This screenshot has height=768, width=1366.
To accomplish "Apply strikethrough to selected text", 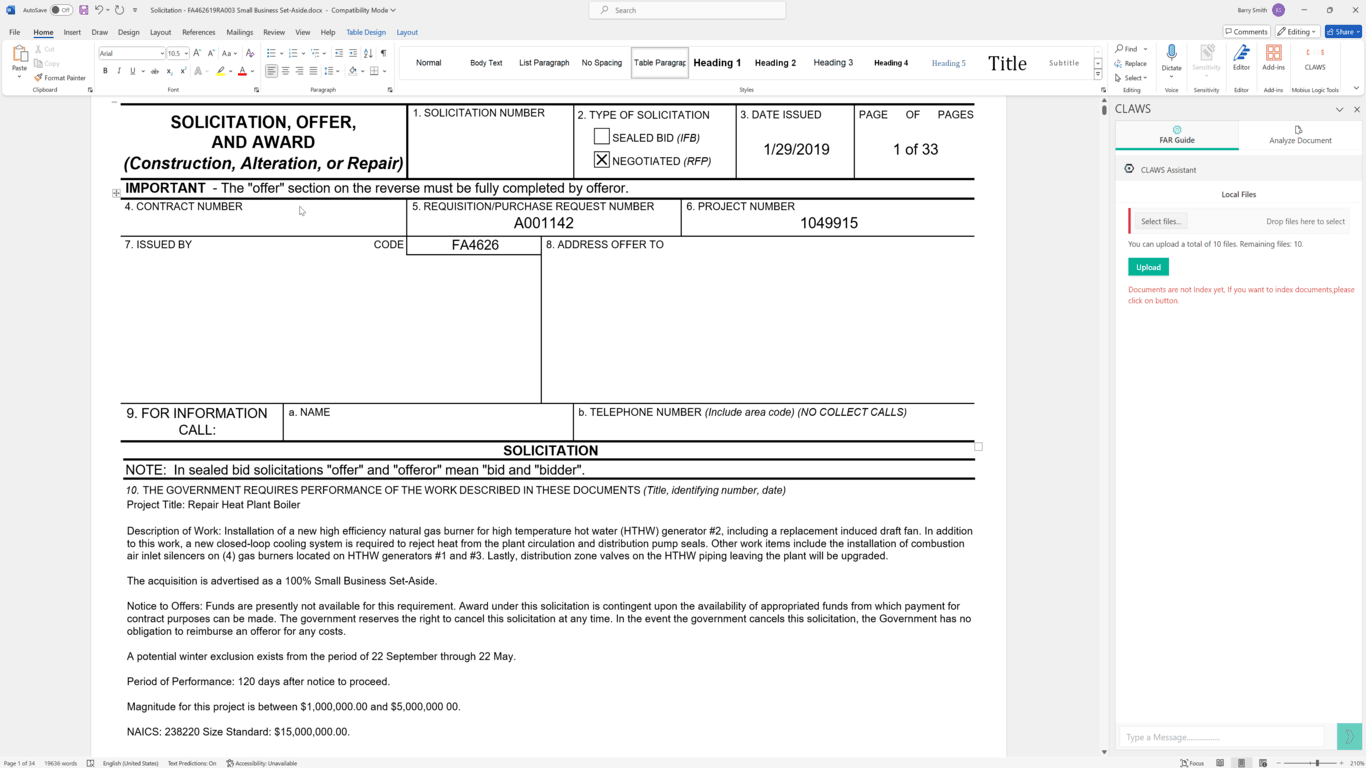I will coord(155,71).
